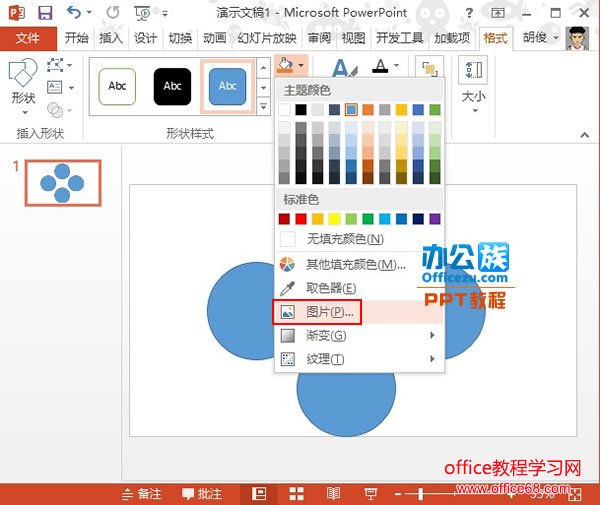Apply the white outlined Abc shape style

point(117,86)
